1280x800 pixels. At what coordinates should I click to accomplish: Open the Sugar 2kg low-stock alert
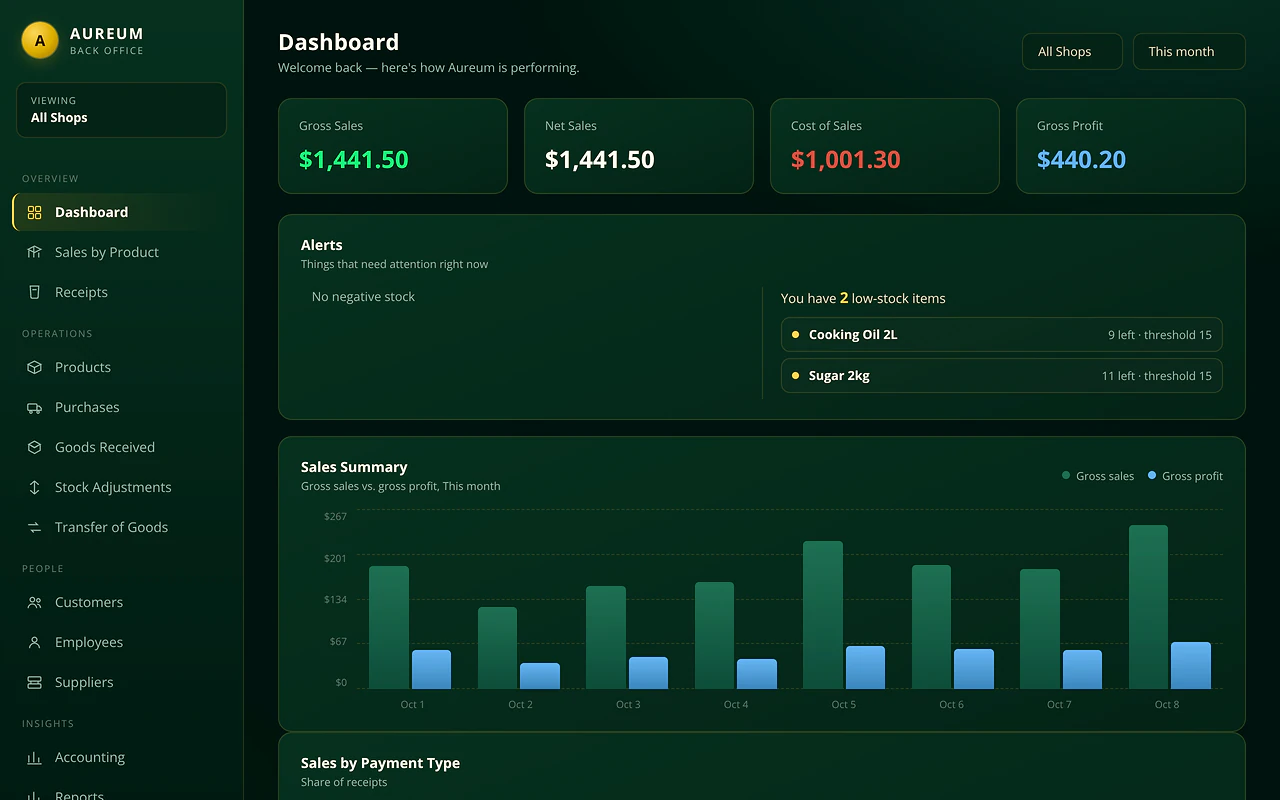pyautogui.click(x=1001, y=376)
